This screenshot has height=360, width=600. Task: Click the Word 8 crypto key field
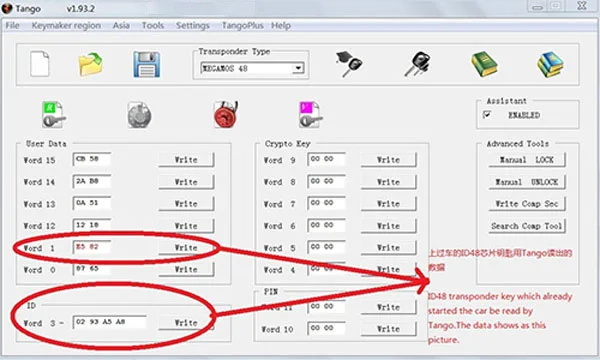[326, 181]
